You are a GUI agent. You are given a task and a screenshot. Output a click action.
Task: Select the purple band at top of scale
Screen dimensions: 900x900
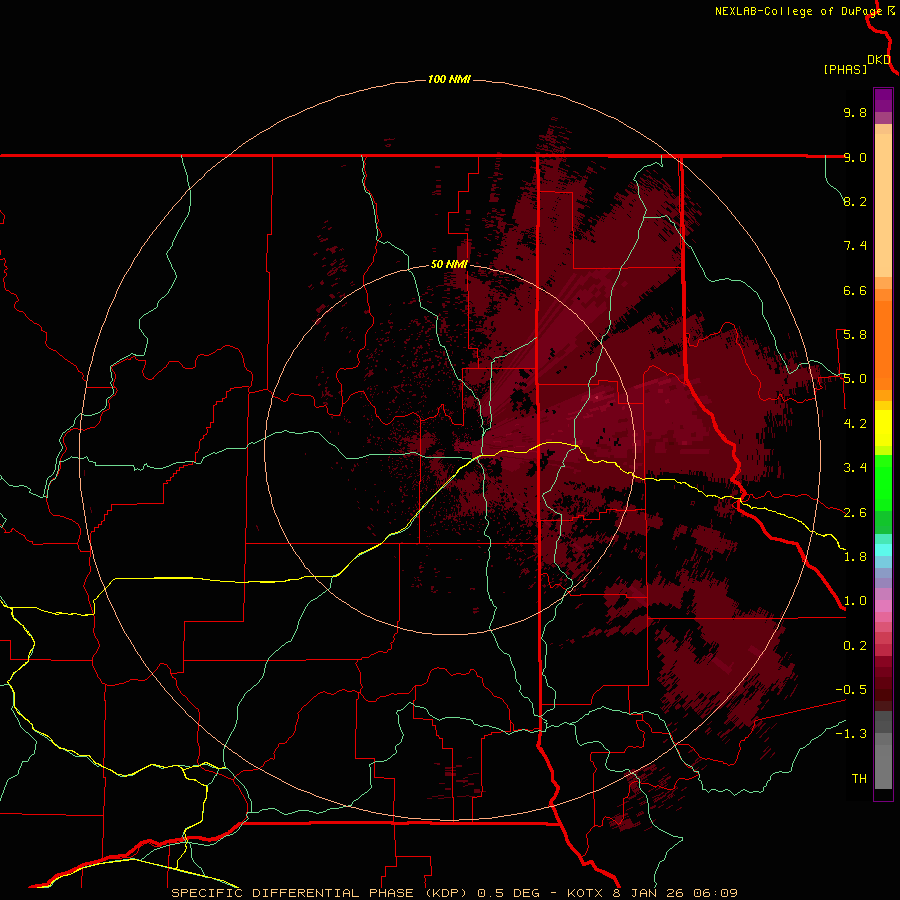pos(883,100)
